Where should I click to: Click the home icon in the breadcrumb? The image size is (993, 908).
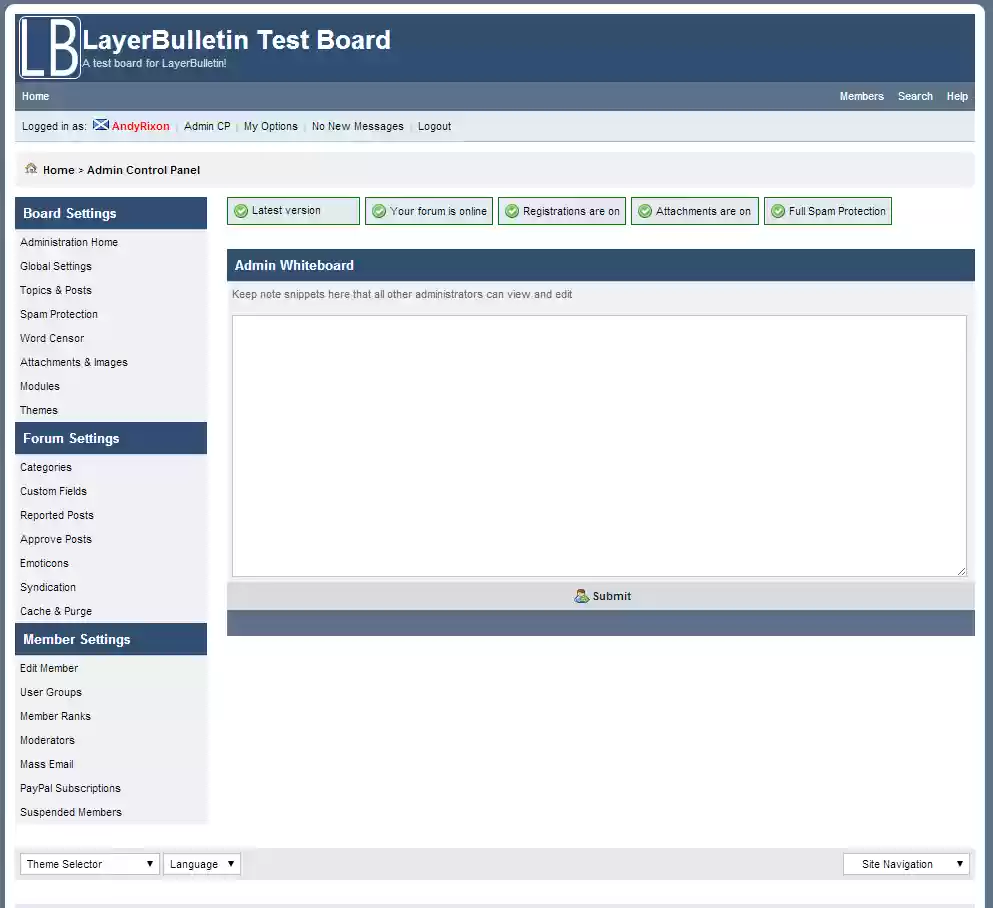(31, 170)
